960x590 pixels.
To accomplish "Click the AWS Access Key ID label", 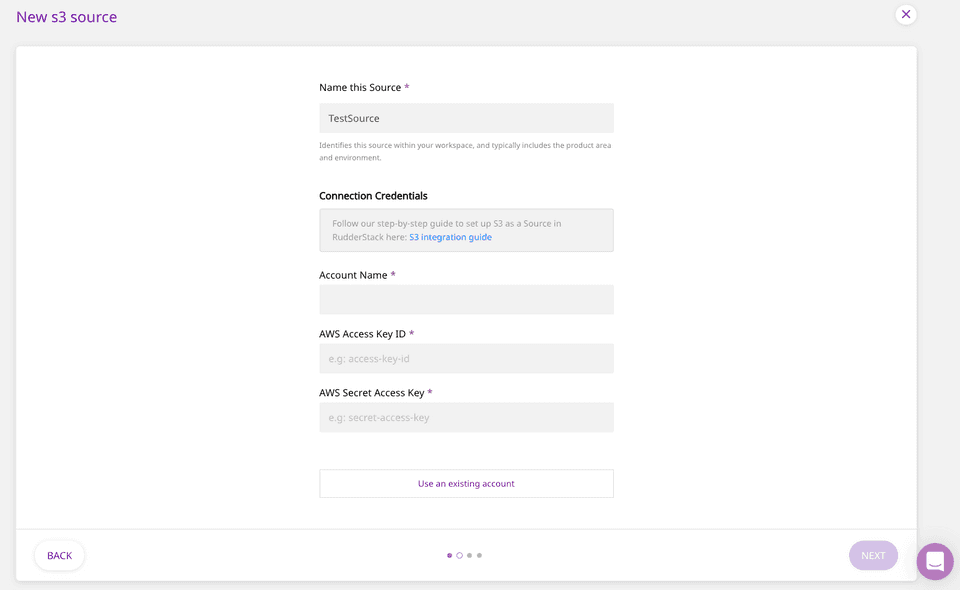I will [362, 334].
